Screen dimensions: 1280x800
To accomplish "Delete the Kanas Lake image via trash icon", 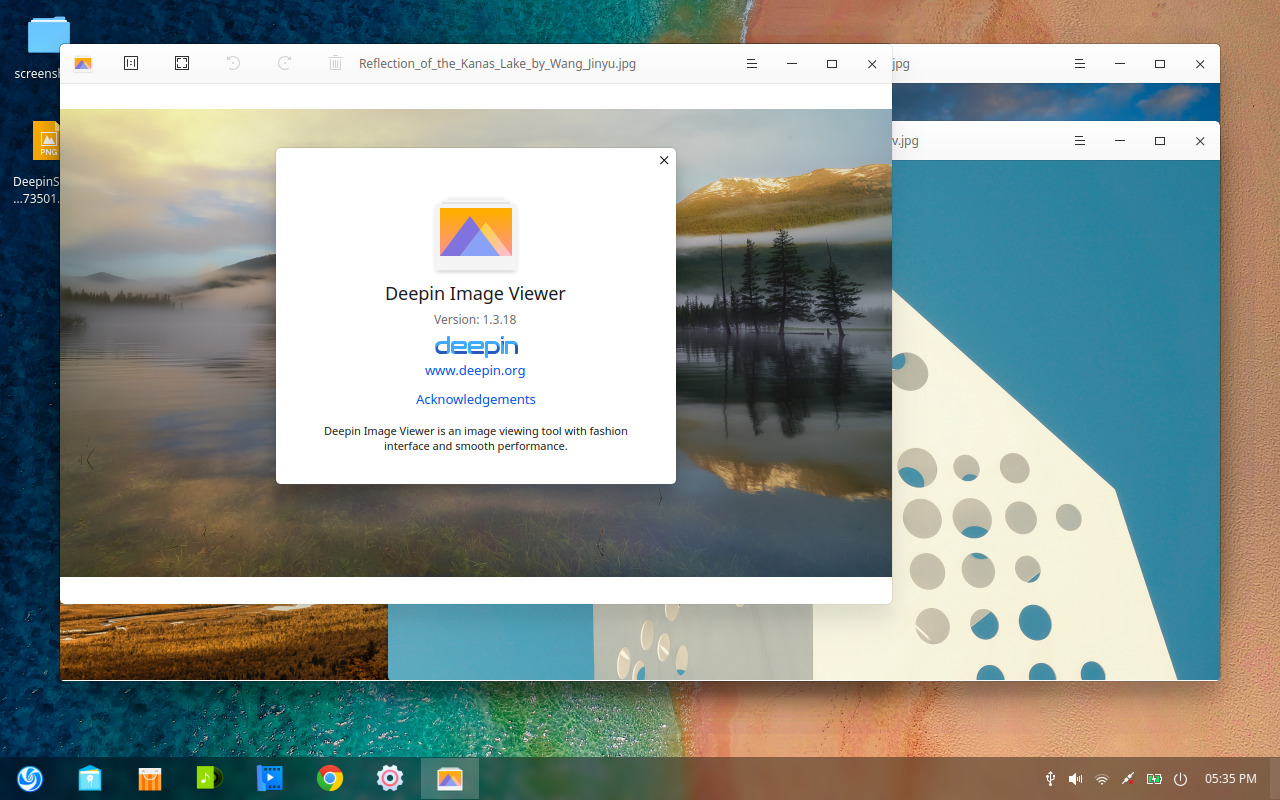I will [335, 63].
